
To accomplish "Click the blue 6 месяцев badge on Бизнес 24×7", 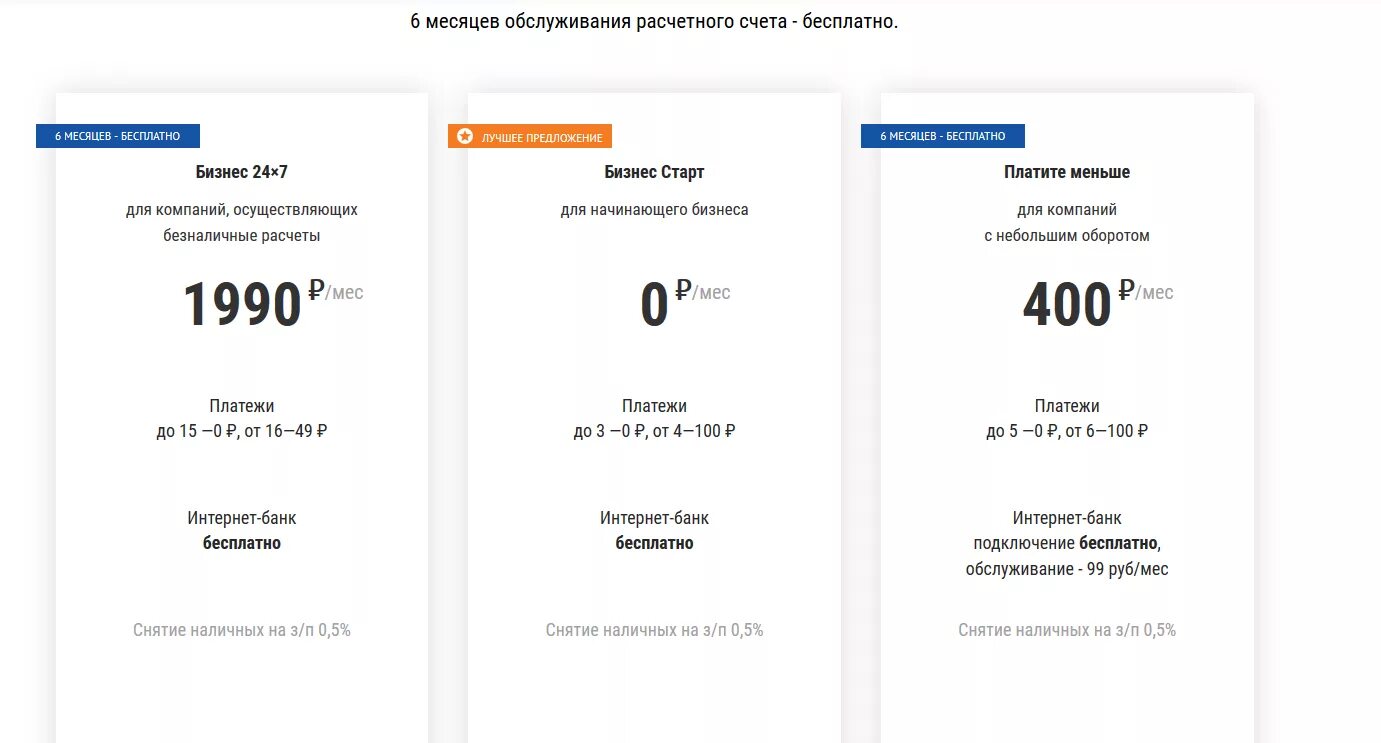I will pyautogui.click(x=118, y=136).
